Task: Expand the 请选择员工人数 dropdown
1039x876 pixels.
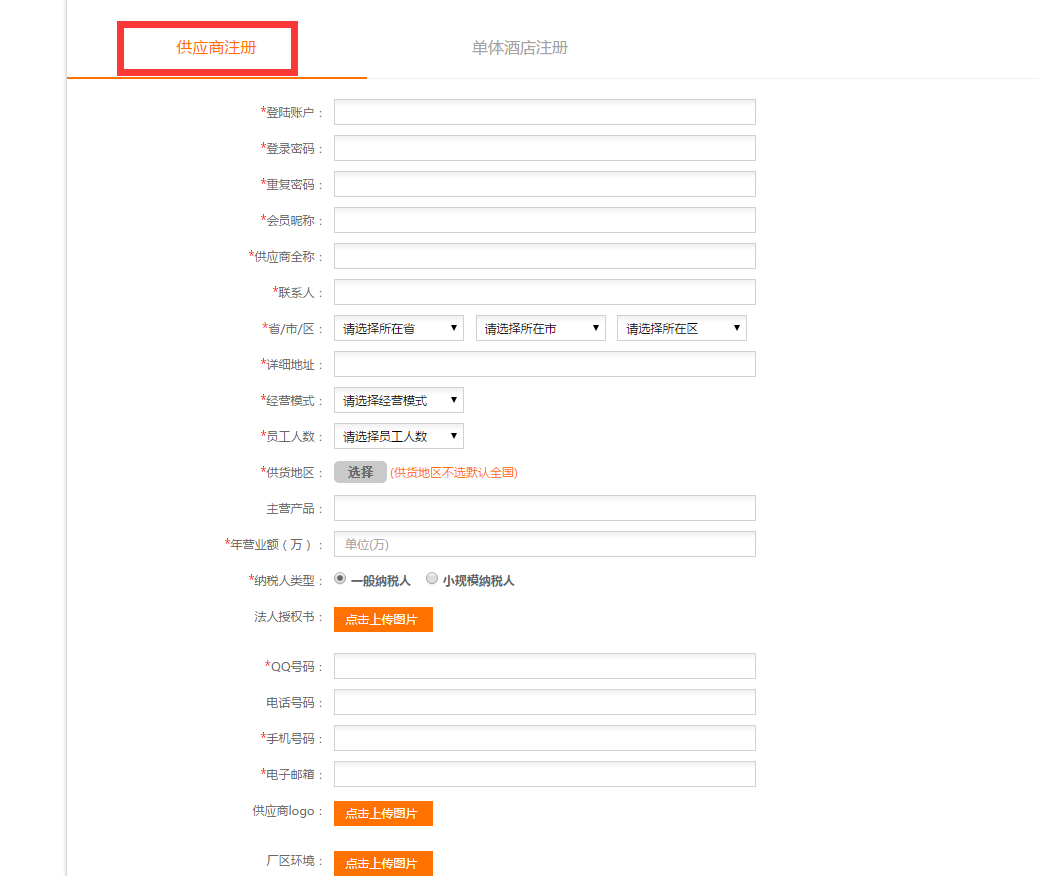Action: [x=398, y=436]
